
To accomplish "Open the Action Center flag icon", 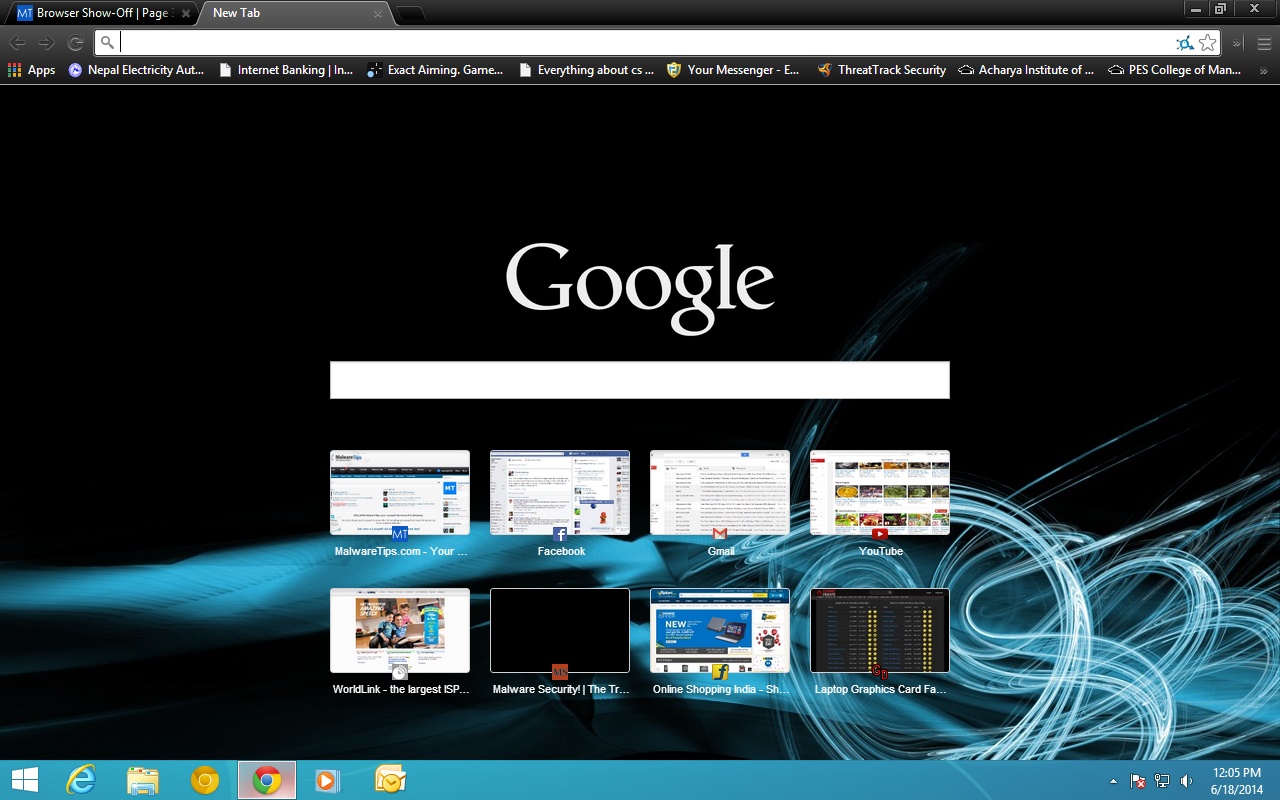I will click(1138, 781).
